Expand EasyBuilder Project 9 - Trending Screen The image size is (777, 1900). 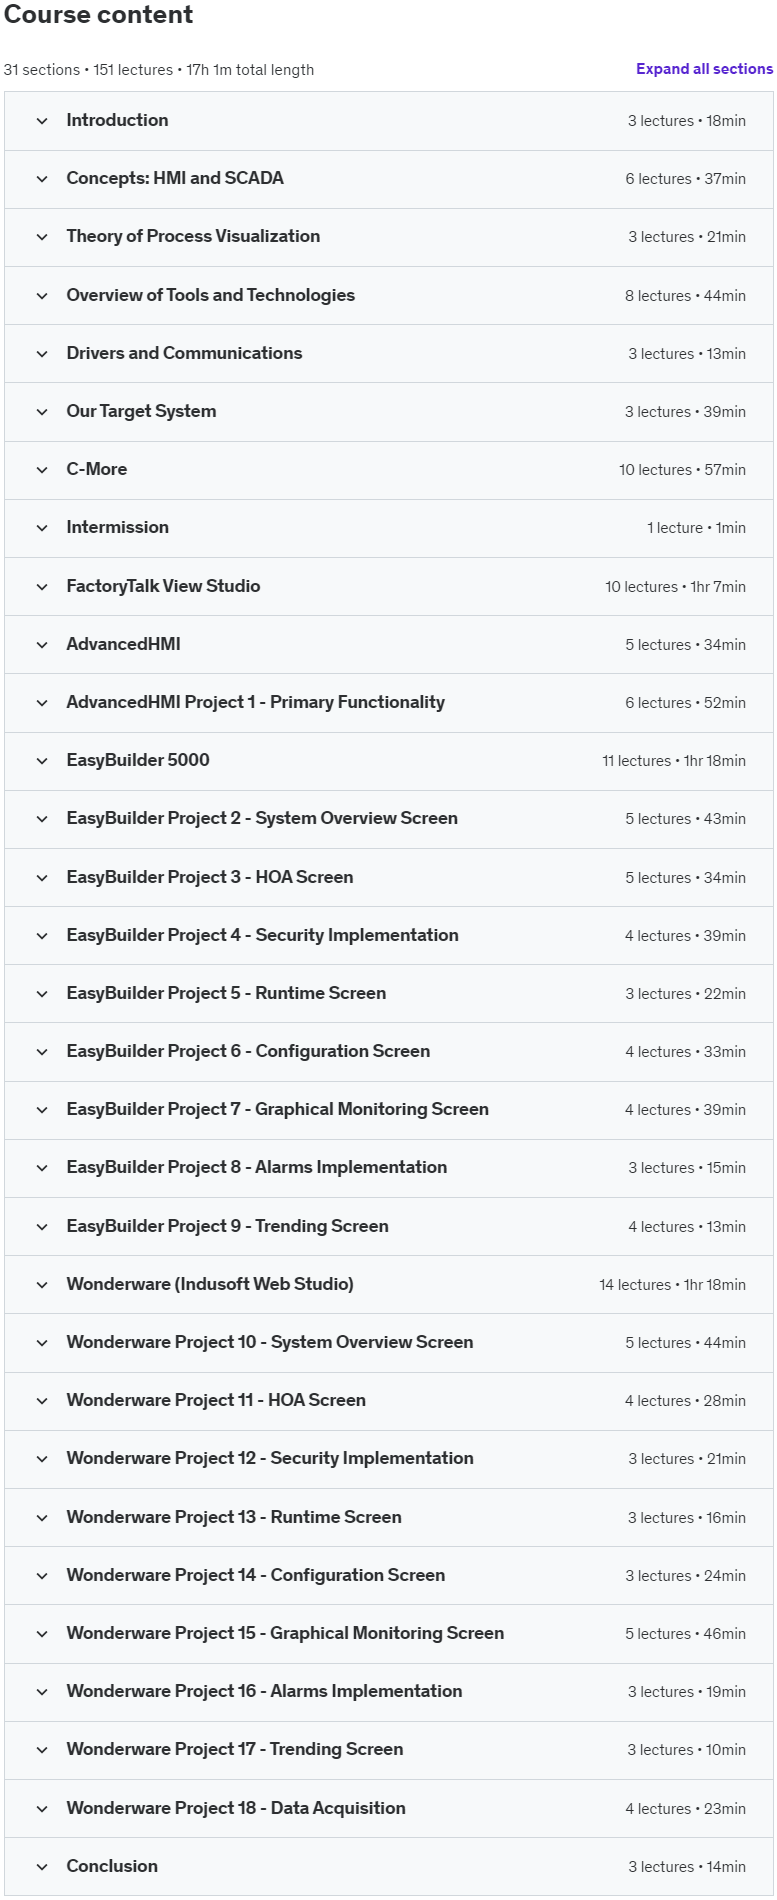tap(227, 1226)
